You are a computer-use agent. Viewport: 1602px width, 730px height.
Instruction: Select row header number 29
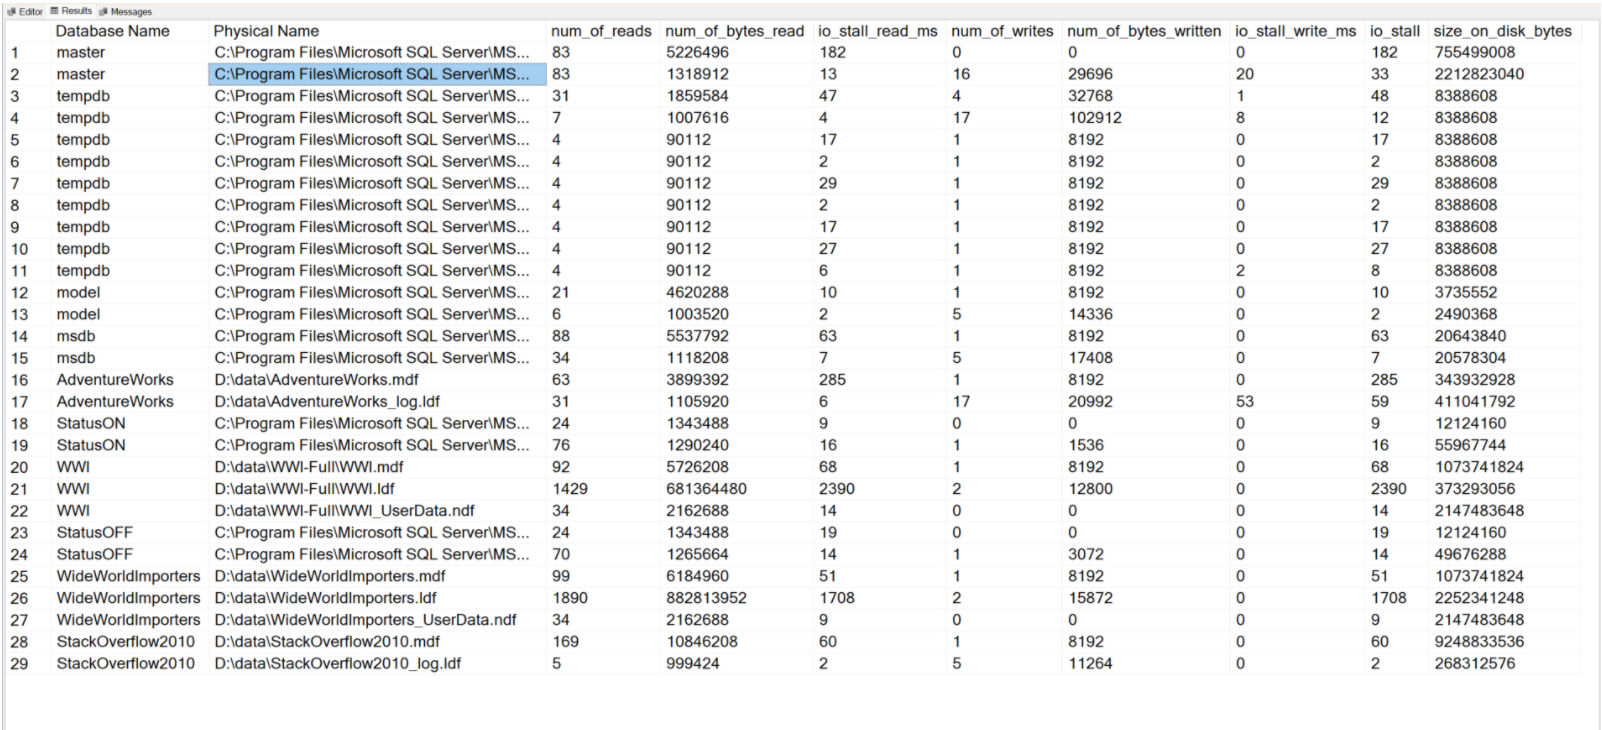20,664
